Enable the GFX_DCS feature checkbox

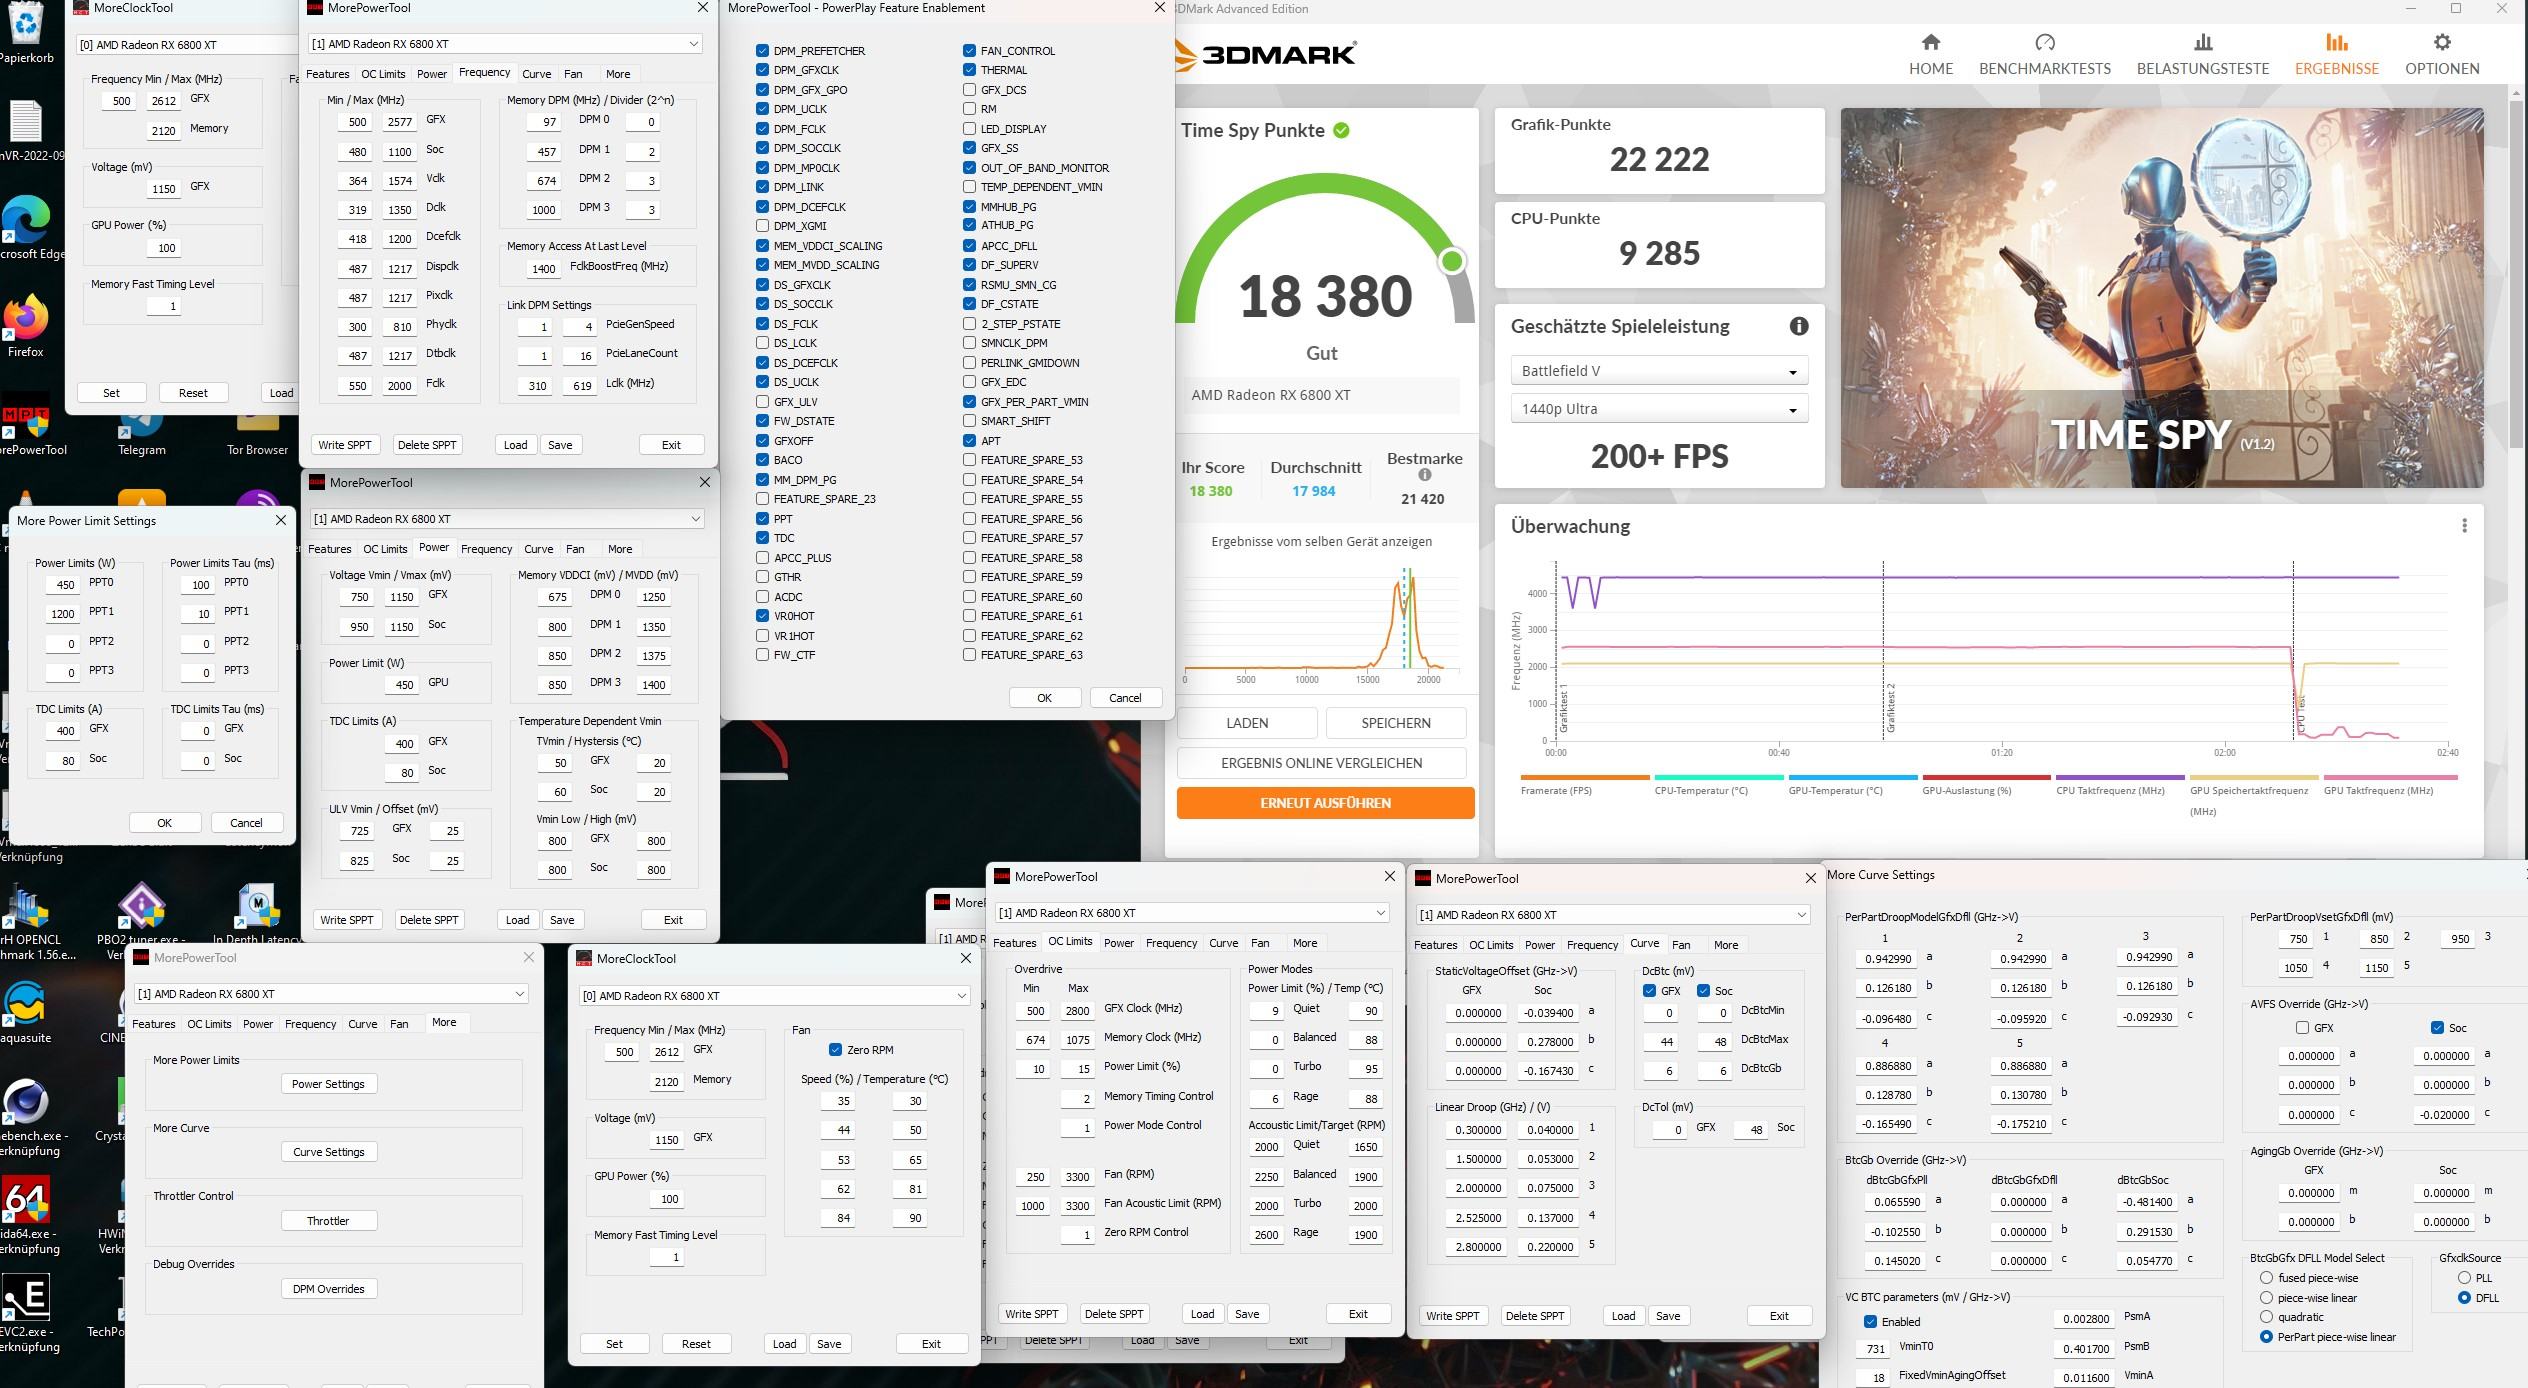click(x=969, y=89)
